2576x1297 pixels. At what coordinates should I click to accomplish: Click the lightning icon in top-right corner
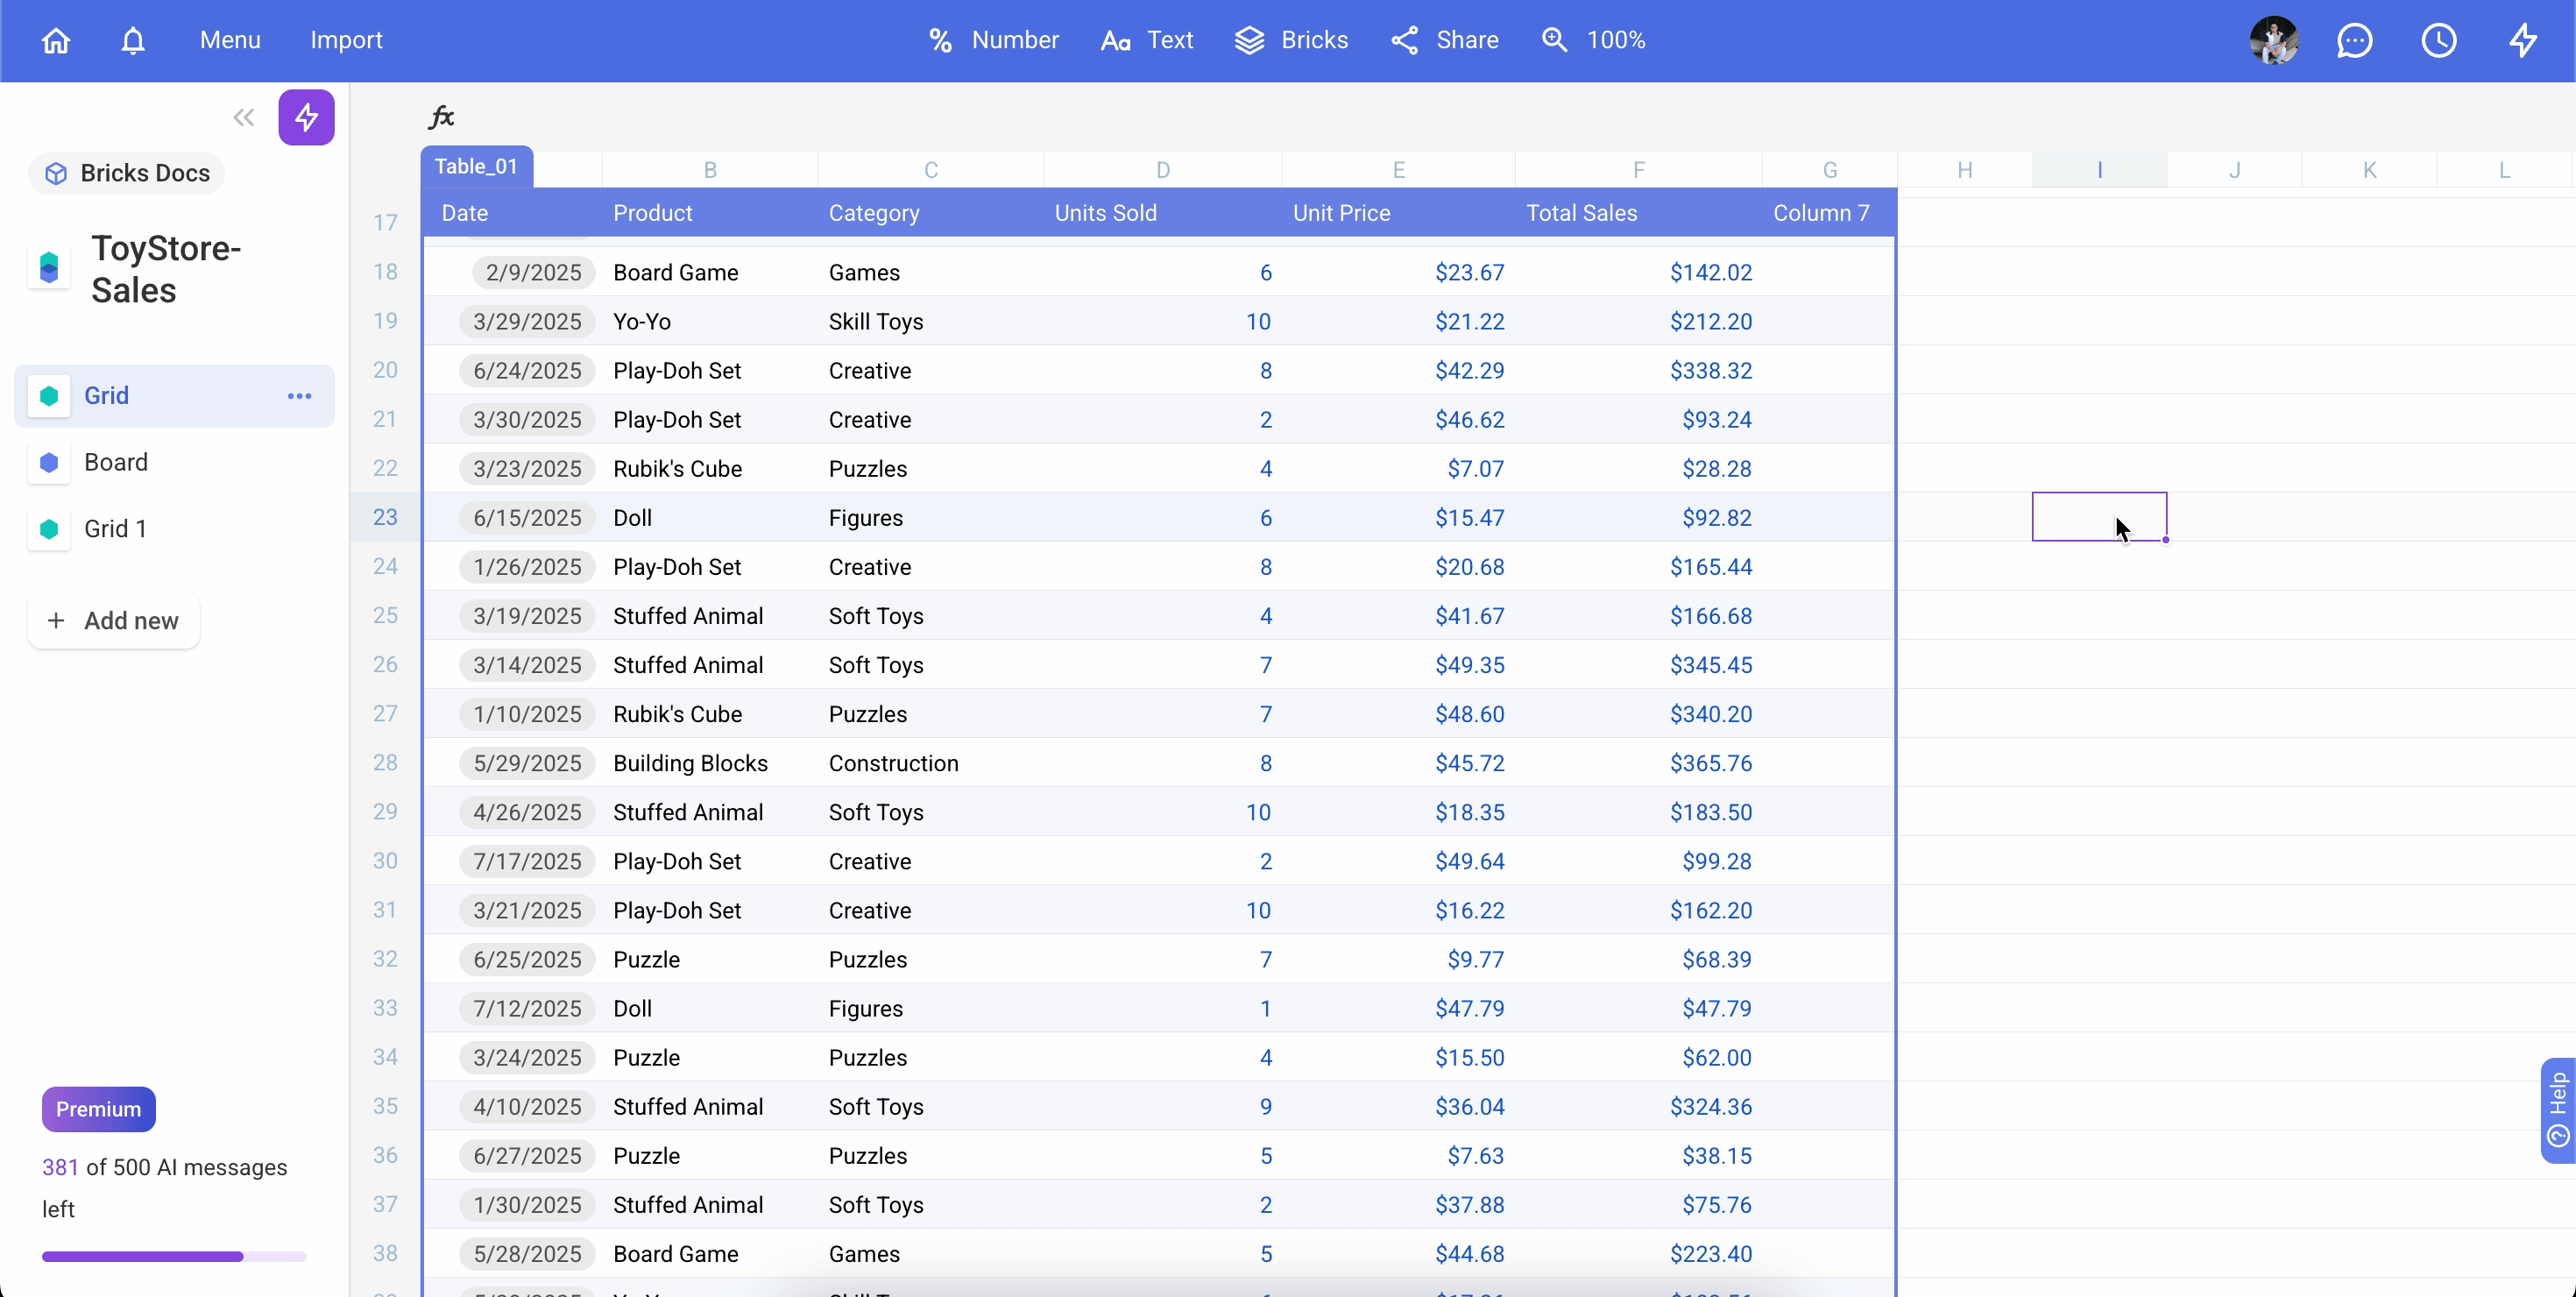(x=2522, y=40)
